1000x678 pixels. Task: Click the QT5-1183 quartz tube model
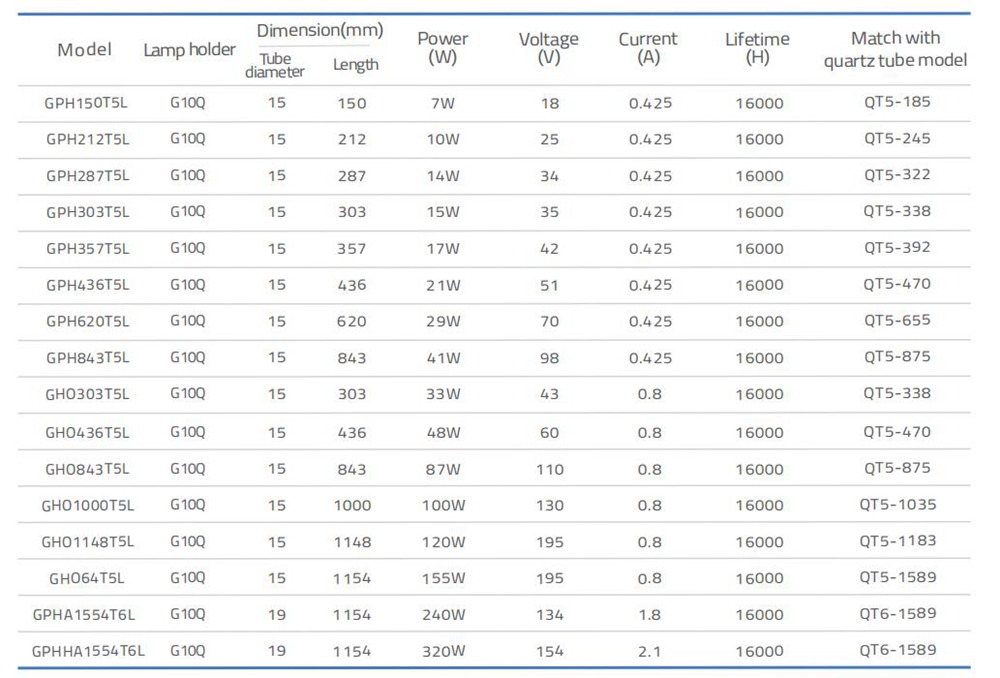(x=897, y=541)
